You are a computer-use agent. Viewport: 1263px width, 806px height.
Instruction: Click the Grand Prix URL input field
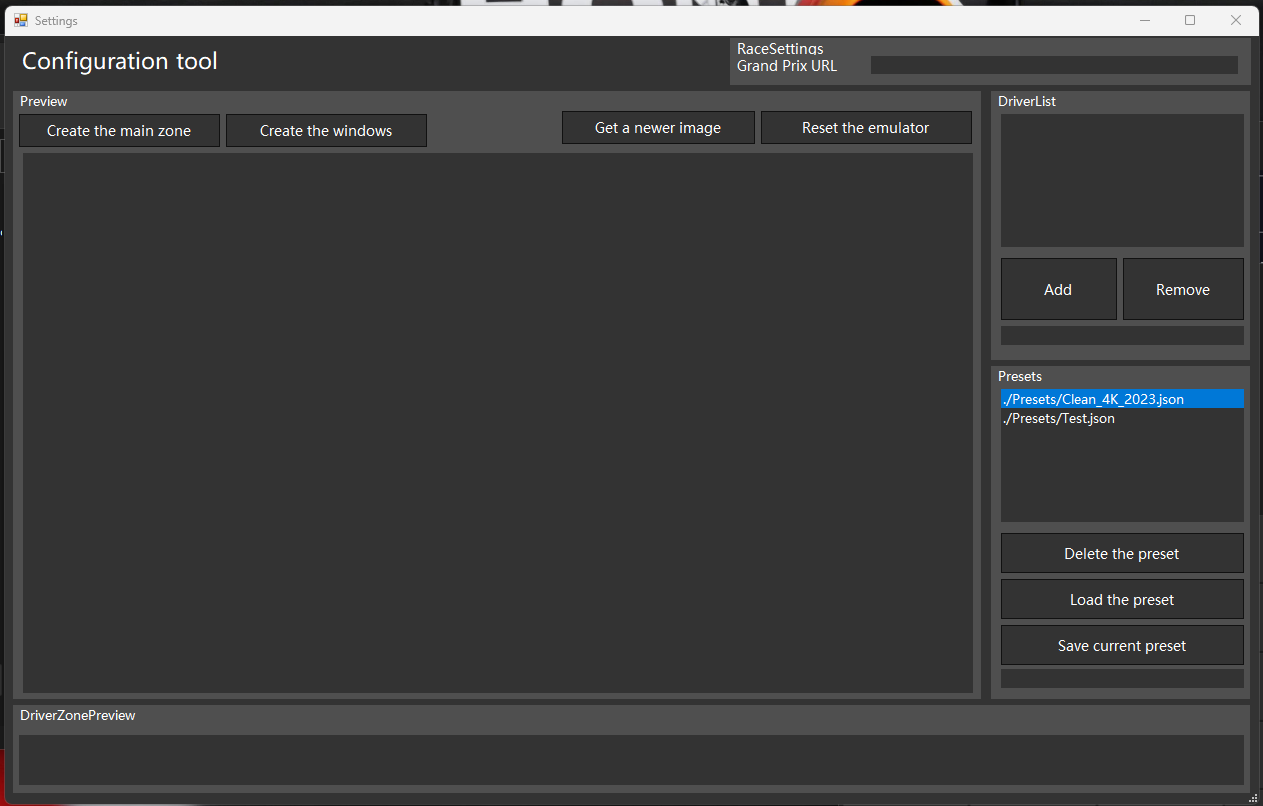(1053, 64)
